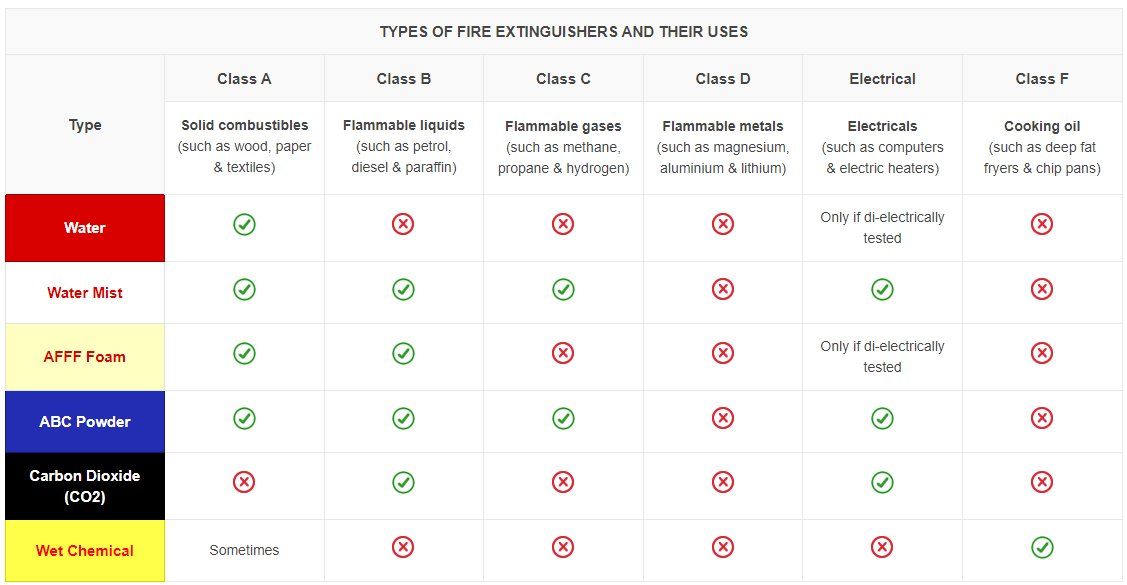
Task: Click red cross for ABC Powder Class F
Action: click(x=1042, y=418)
